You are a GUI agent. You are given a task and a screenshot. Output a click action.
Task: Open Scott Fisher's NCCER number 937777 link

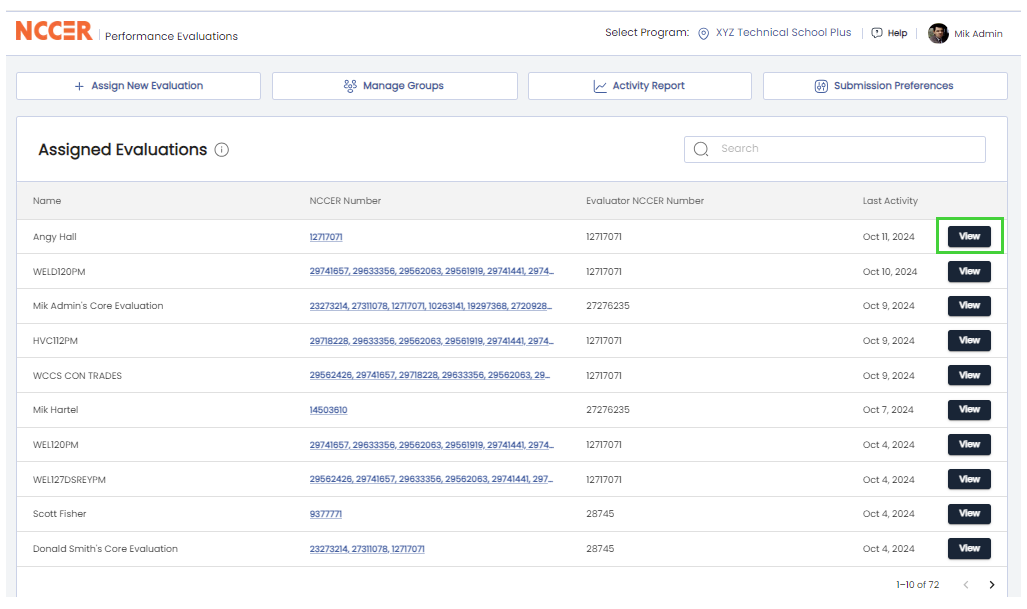coord(327,513)
